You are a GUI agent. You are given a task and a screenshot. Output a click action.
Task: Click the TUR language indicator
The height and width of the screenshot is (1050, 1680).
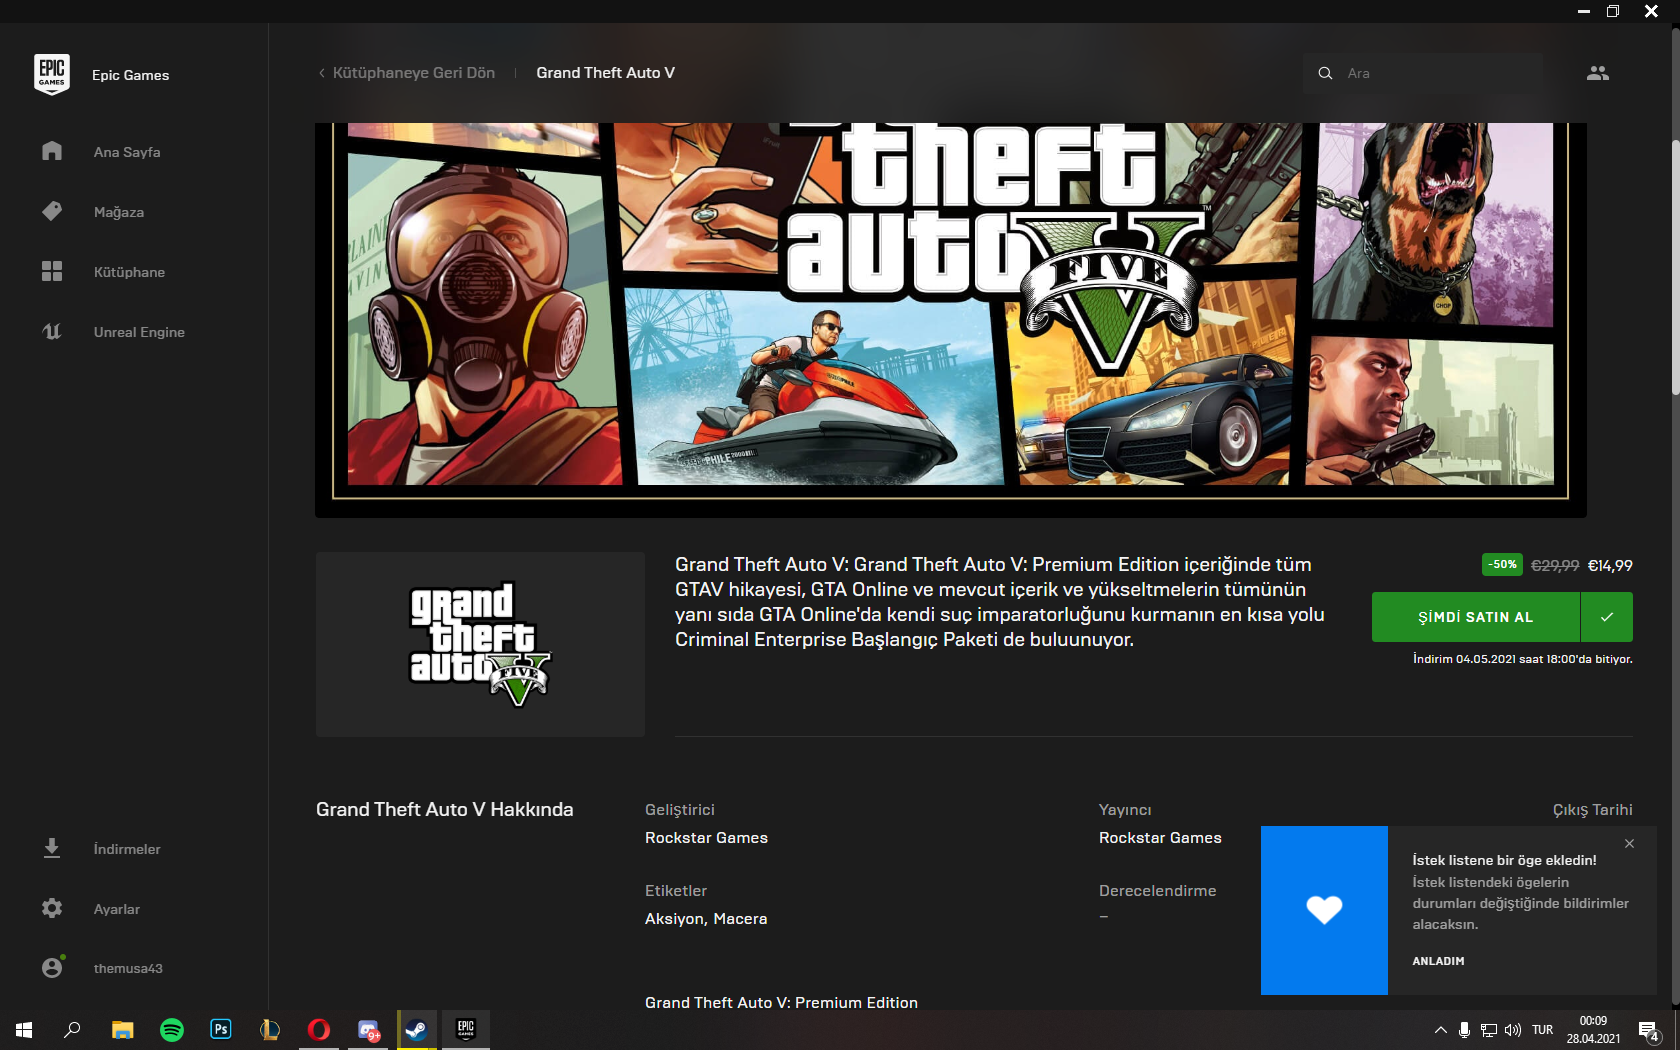point(1543,1030)
